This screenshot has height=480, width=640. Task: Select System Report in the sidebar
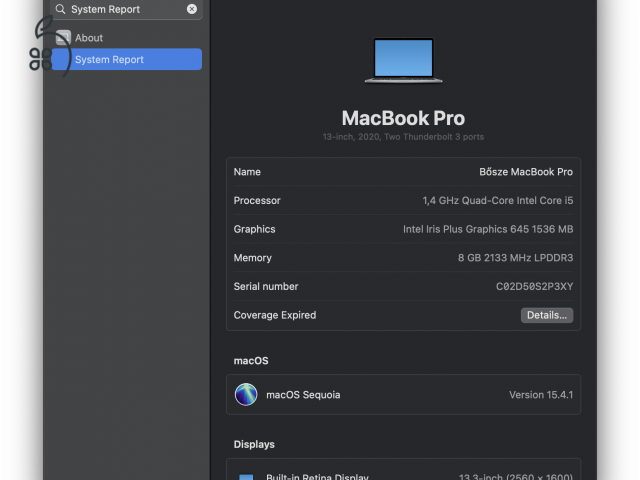pyautogui.click(x=127, y=60)
